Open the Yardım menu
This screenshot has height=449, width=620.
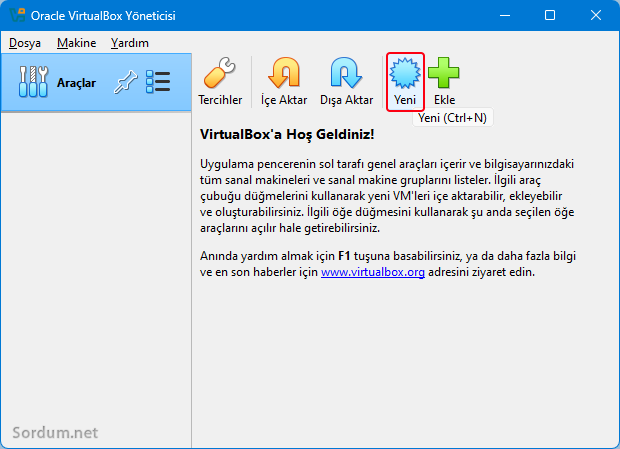coord(130,43)
